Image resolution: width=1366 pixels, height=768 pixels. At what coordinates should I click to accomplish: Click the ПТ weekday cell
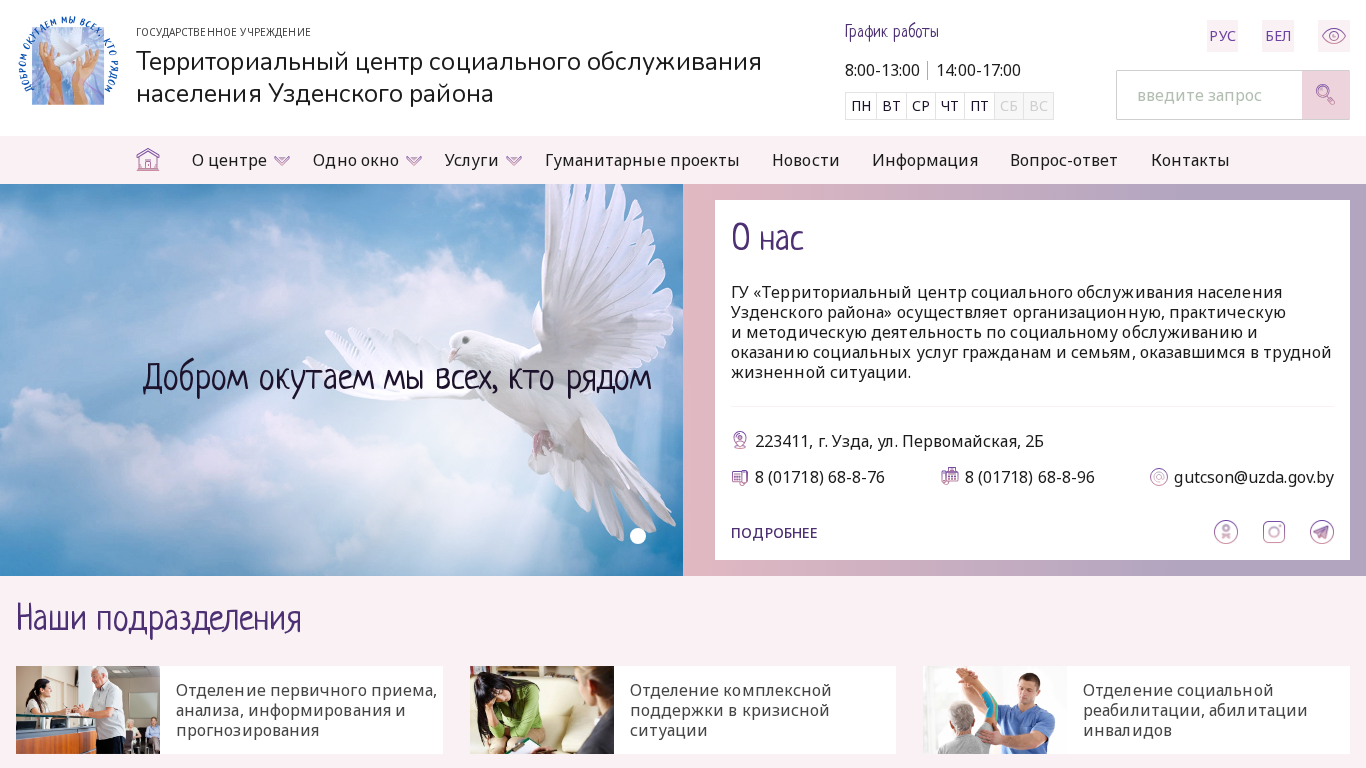(979, 106)
